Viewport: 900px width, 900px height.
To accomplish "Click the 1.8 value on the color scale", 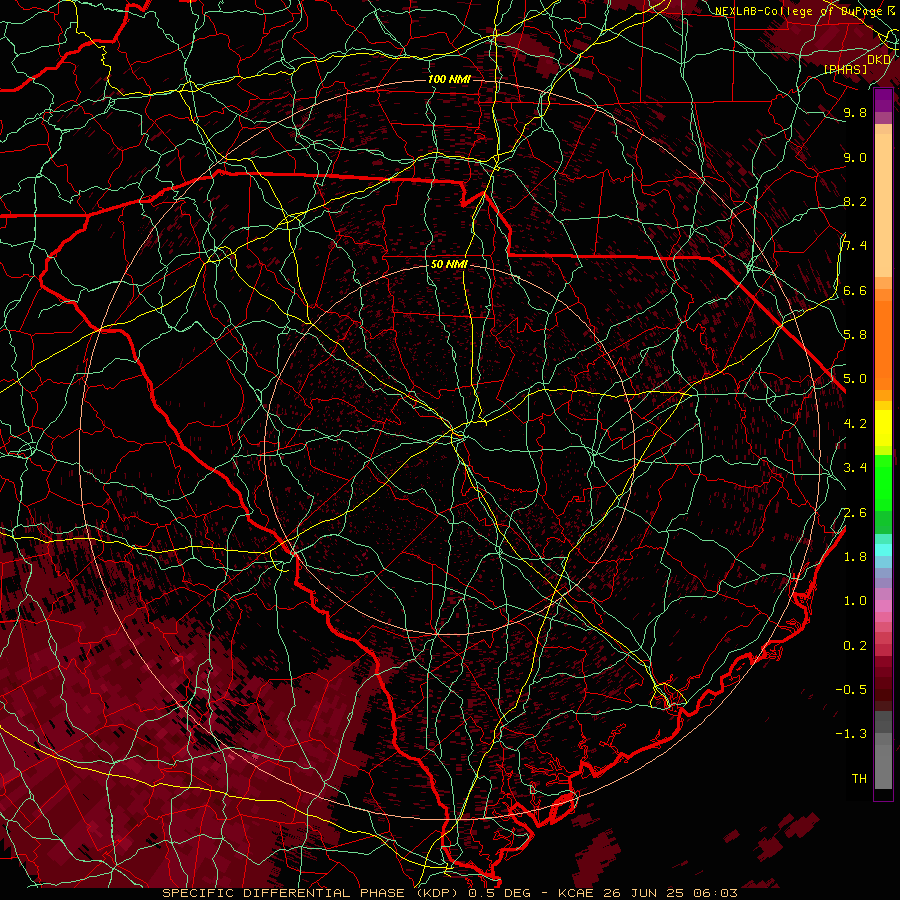I will (855, 557).
